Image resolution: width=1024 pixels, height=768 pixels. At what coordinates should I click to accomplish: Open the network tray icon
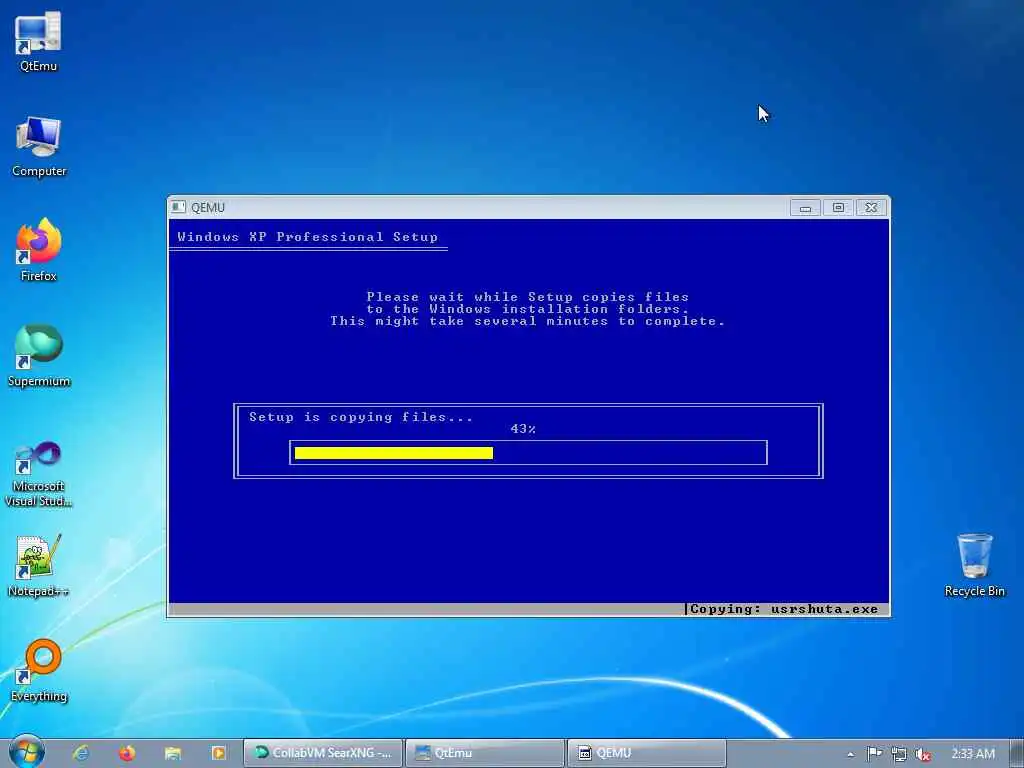pyautogui.click(x=899, y=754)
